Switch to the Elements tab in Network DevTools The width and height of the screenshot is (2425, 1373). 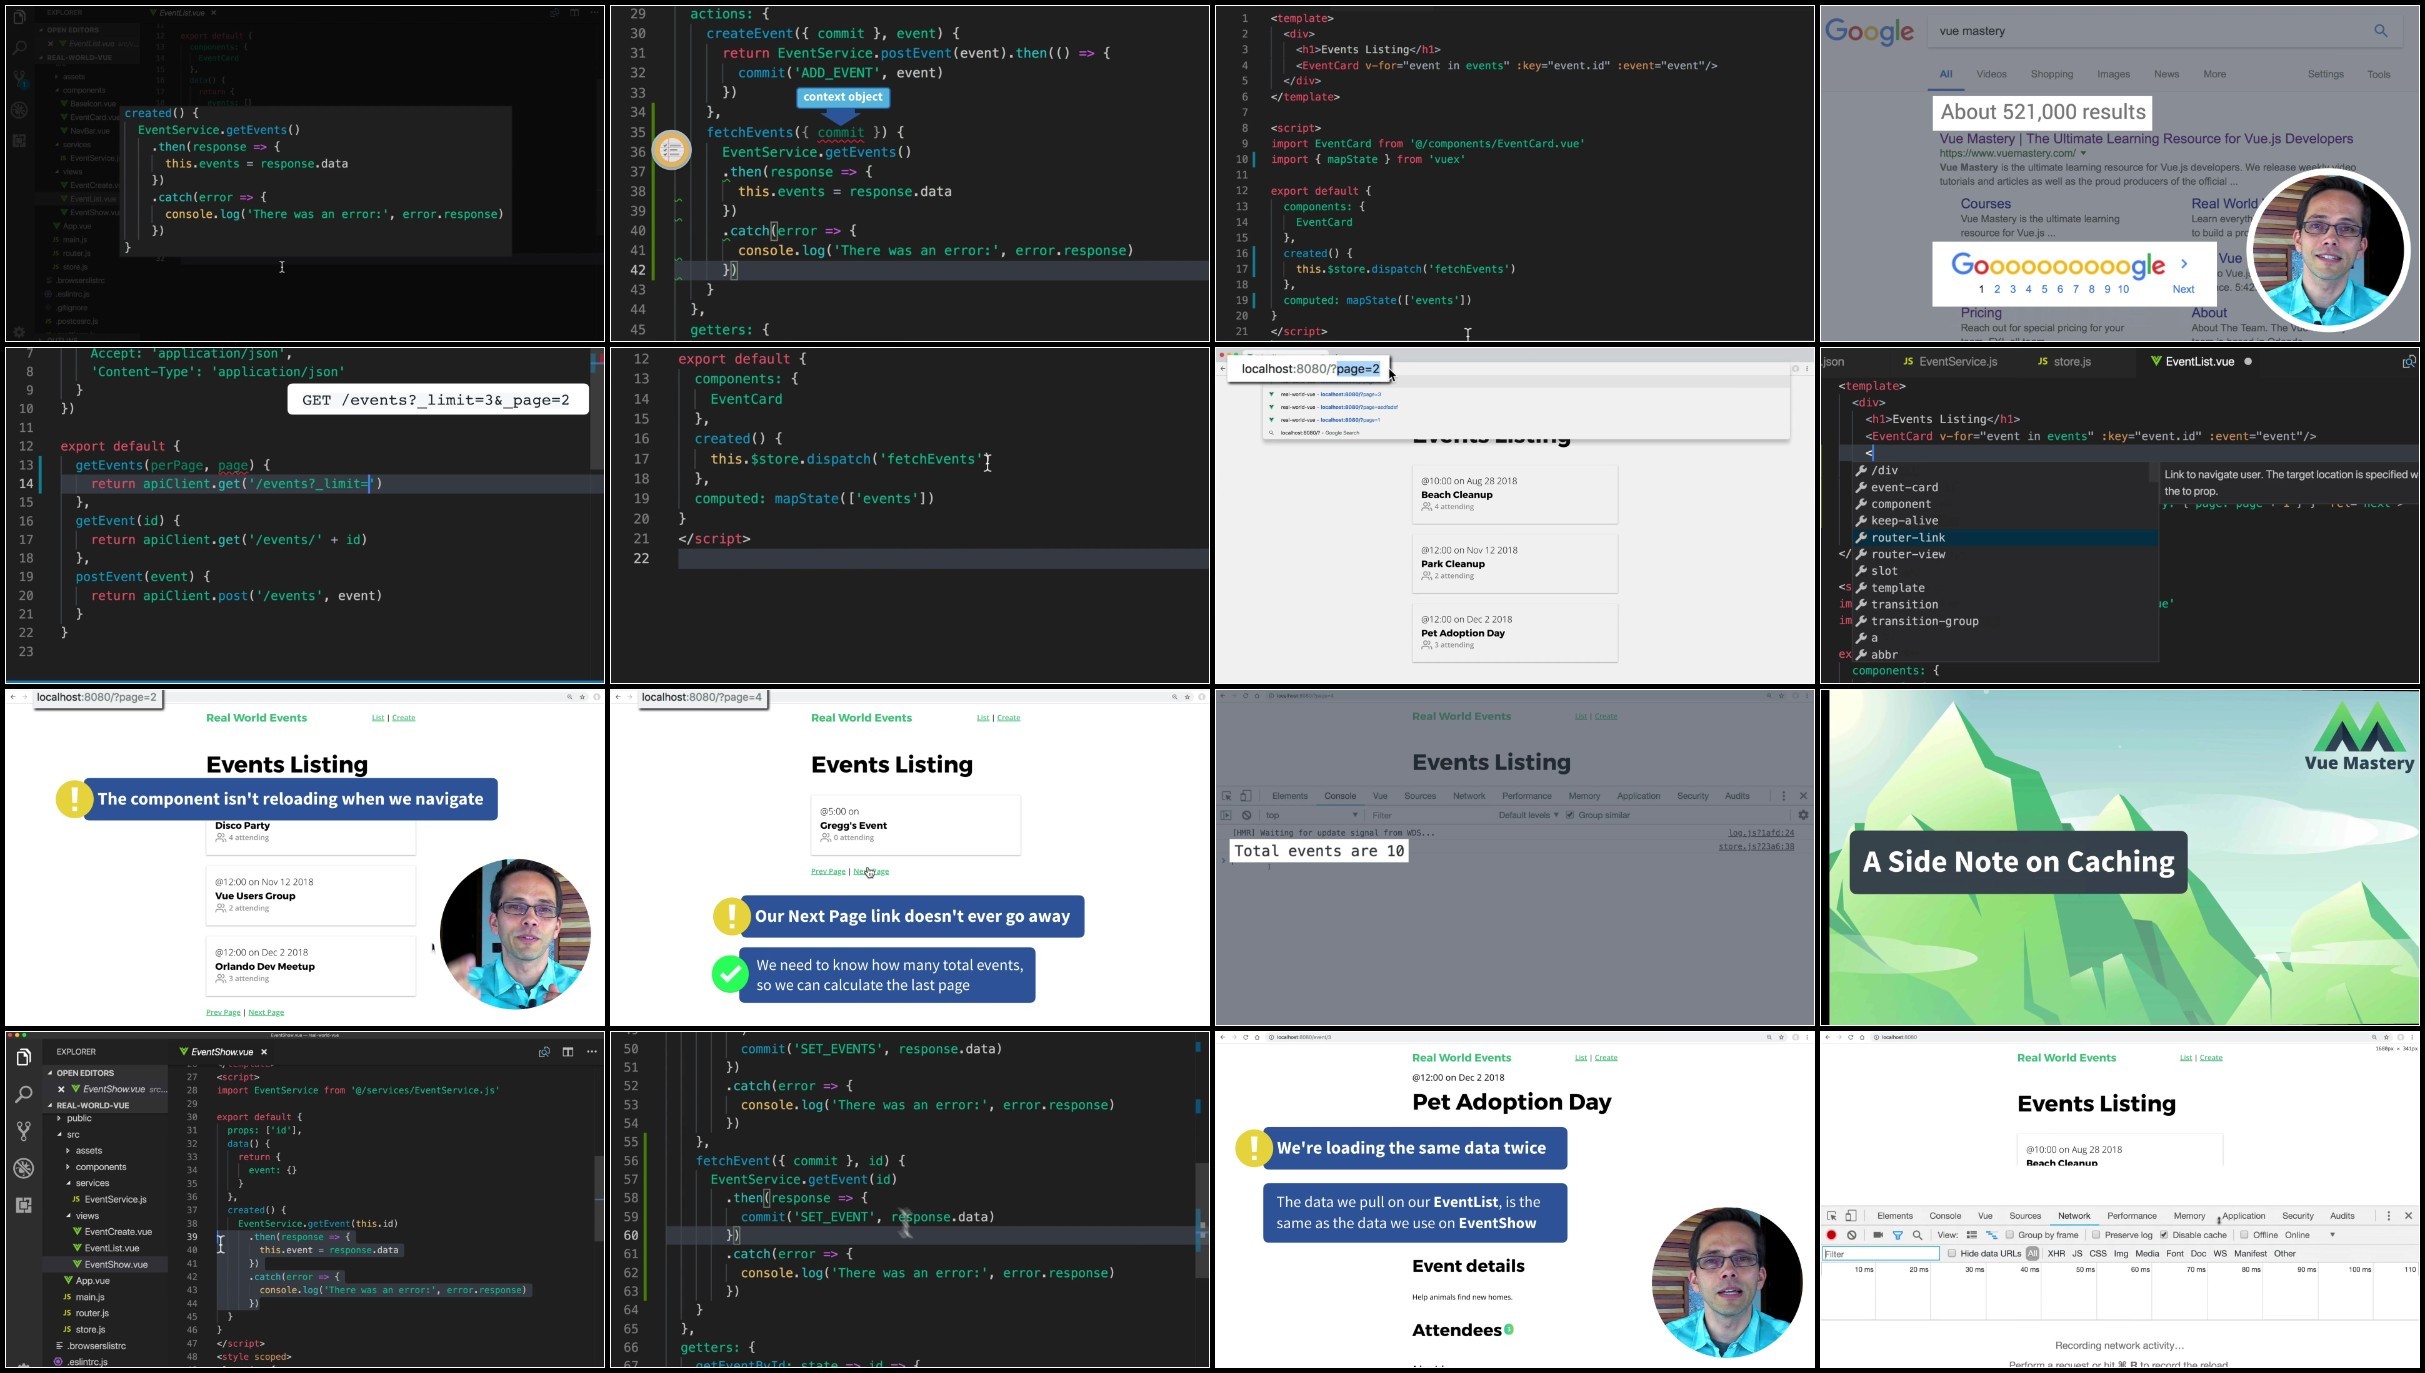tap(1895, 1216)
